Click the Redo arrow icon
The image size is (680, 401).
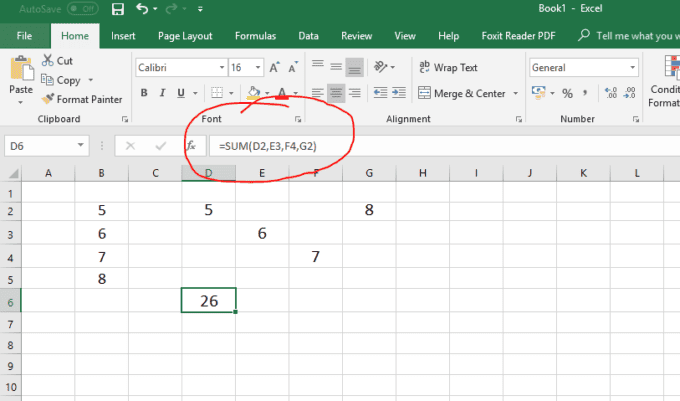(172, 8)
